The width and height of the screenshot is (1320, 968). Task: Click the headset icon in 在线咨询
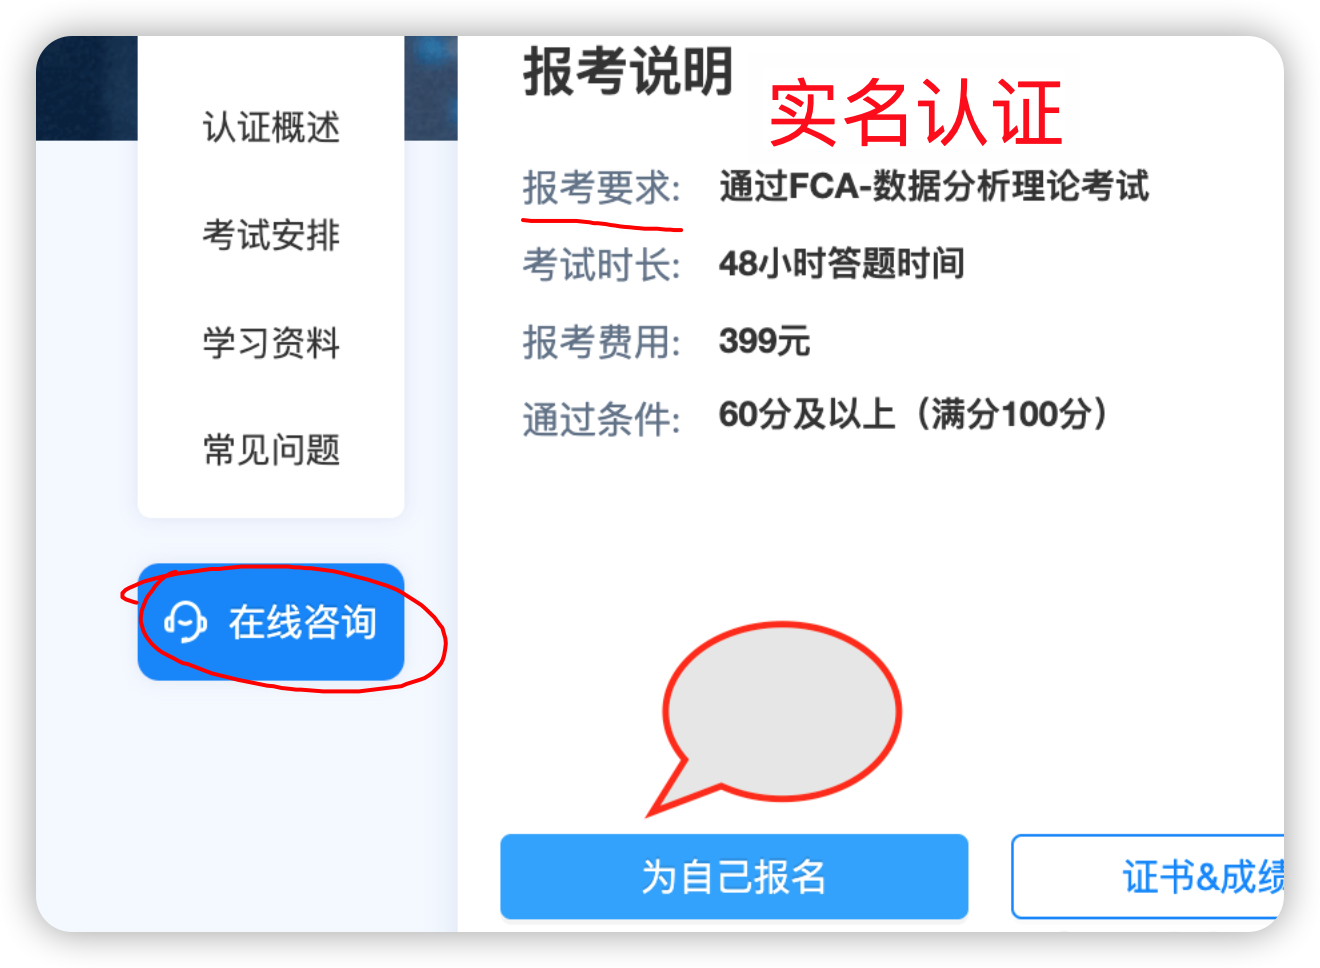click(185, 622)
